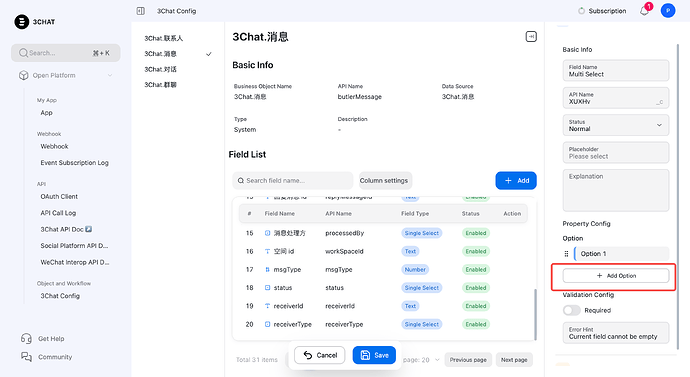Image resolution: width=690 pixels, height=377 pixels.
Task: Go to Next page
Action: [514, 360]
